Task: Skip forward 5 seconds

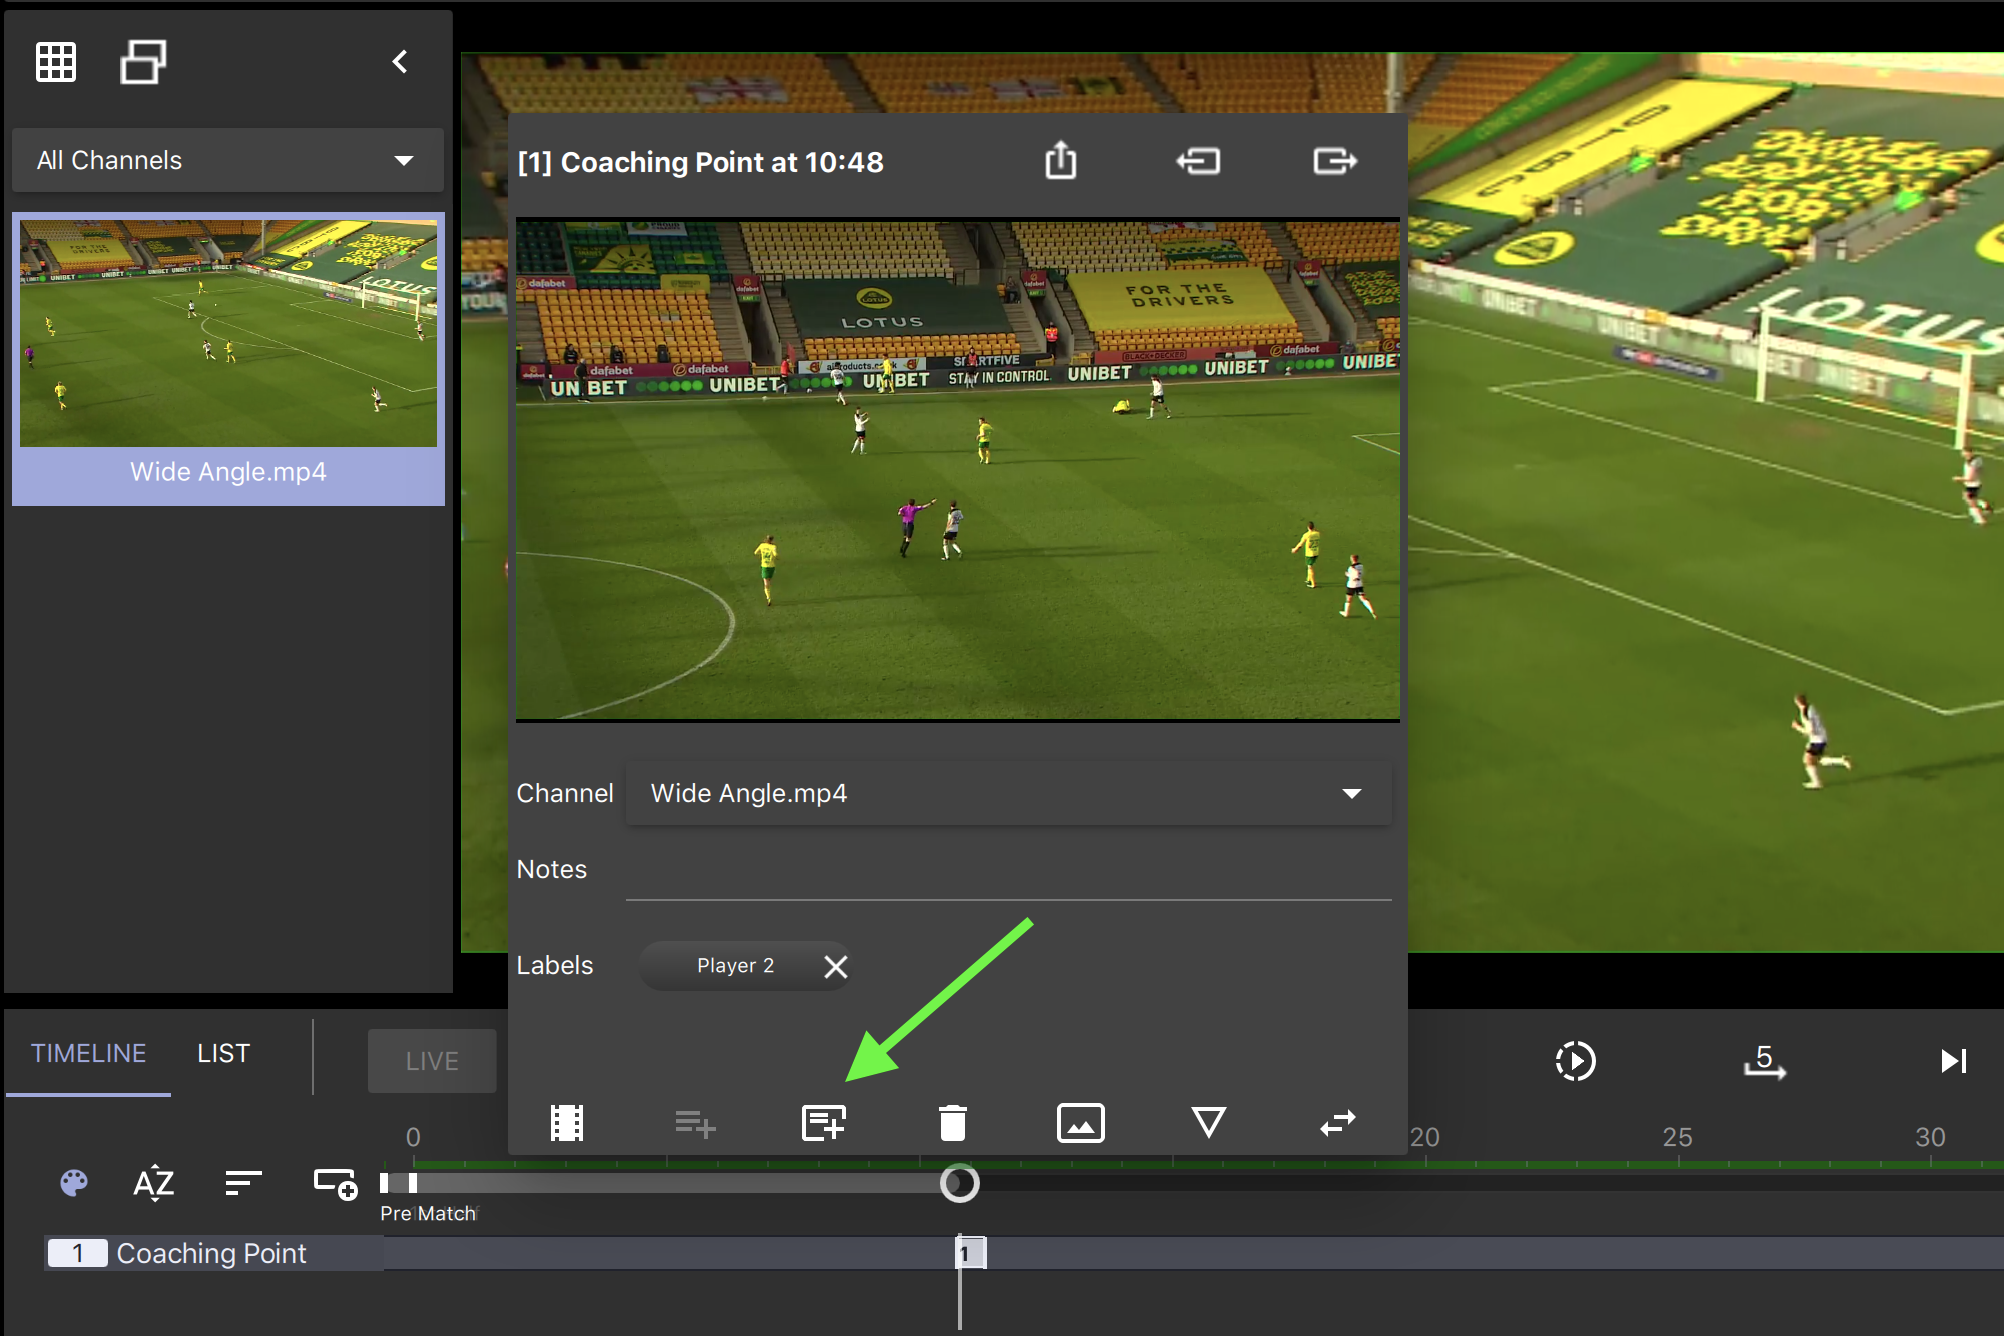Action: [x=1765, y=1061]
